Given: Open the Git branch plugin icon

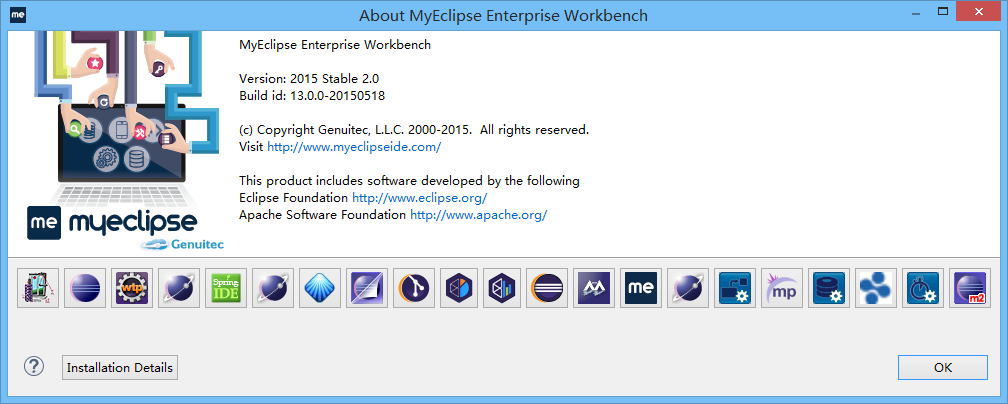Looking at the screenshot, I should pyautogui.click(x=414, y=288).
